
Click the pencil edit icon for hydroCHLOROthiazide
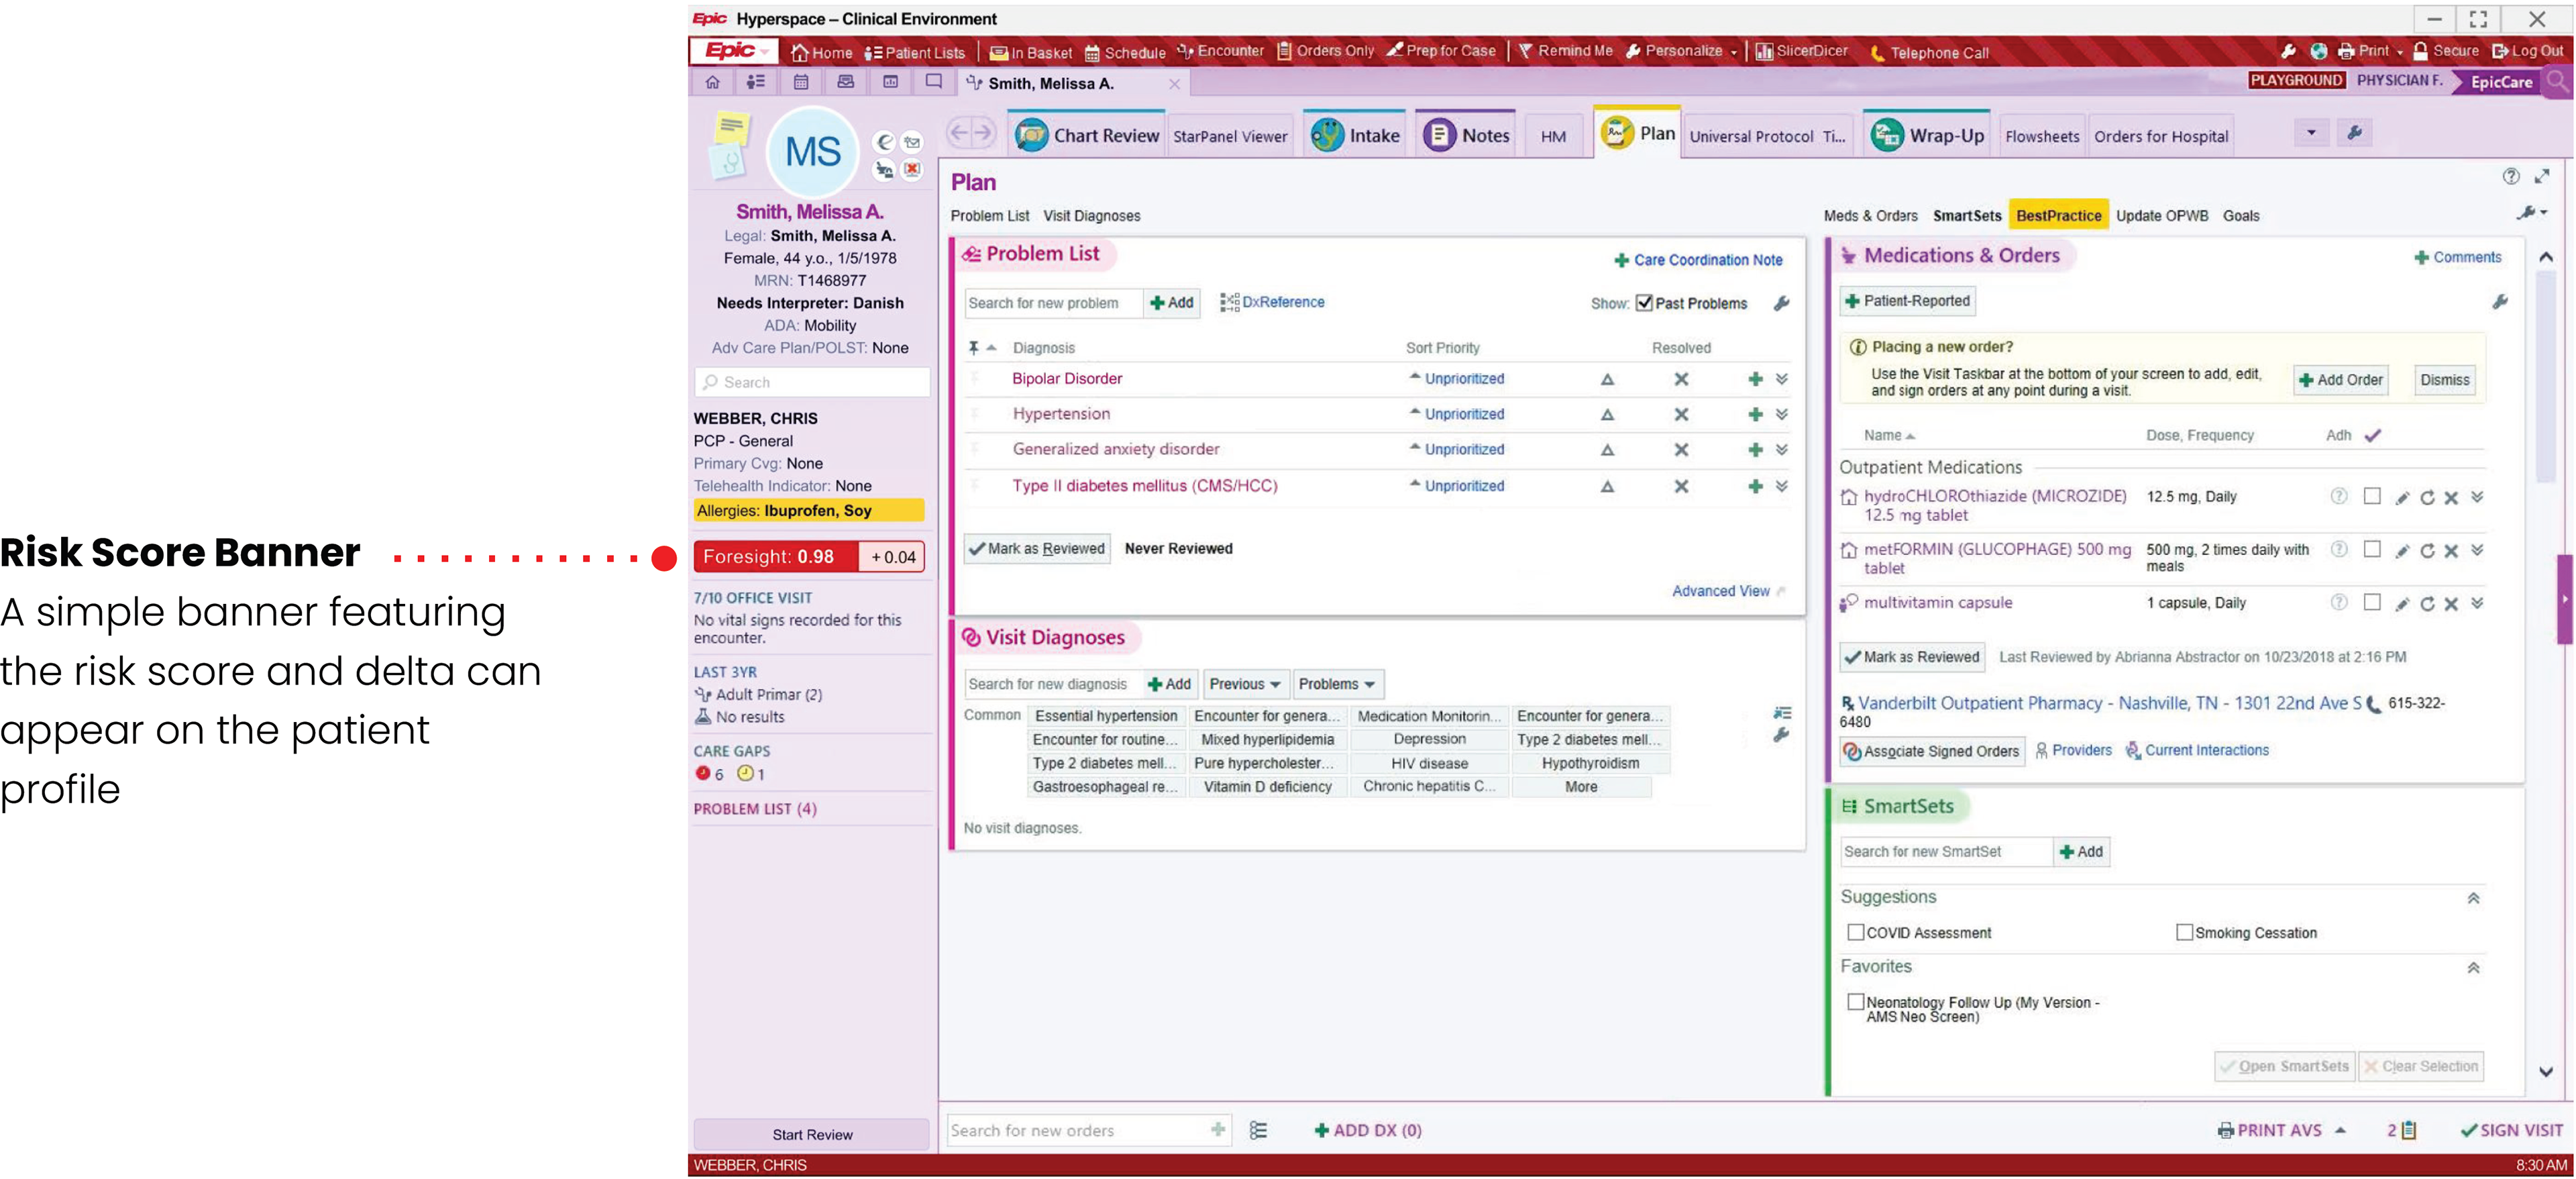(2402, 497)
